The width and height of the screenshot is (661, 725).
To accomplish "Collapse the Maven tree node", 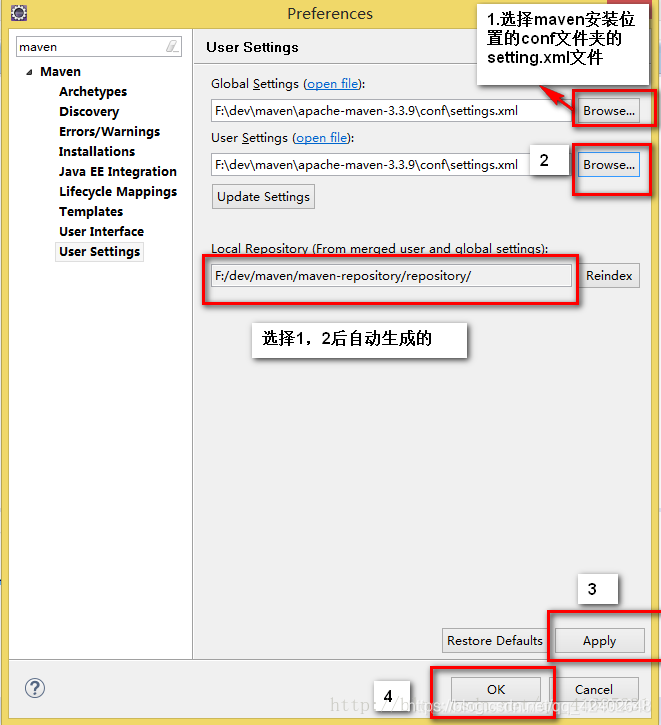I will point(30,72).
